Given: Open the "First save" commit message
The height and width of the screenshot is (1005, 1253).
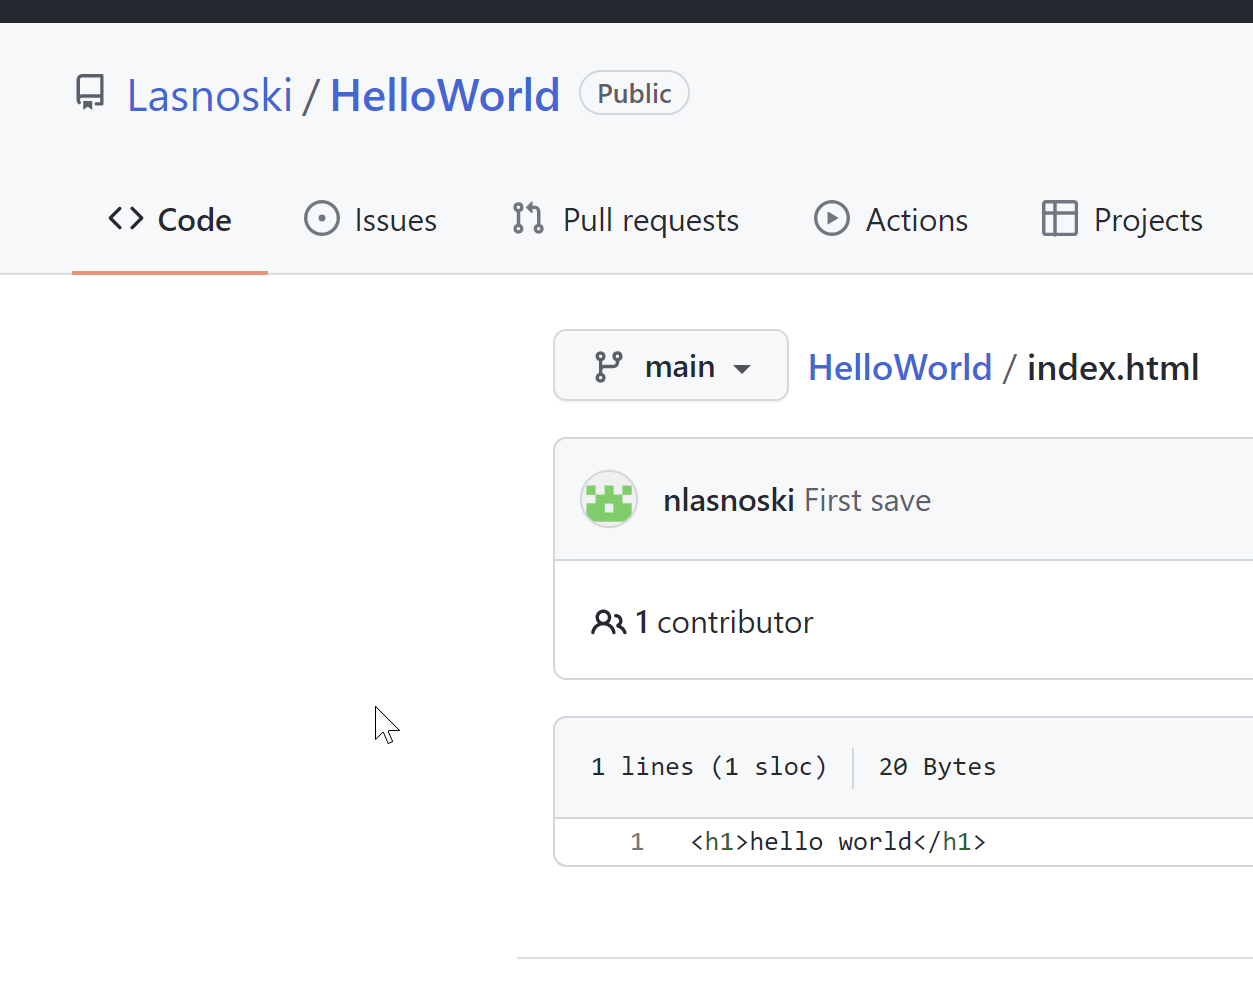Looking at the screenshot, I should tap(867, 500).
